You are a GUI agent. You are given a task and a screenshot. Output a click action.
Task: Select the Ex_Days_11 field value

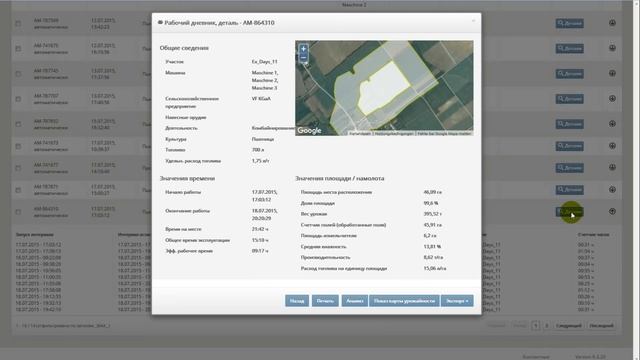(x=264, y=62)
